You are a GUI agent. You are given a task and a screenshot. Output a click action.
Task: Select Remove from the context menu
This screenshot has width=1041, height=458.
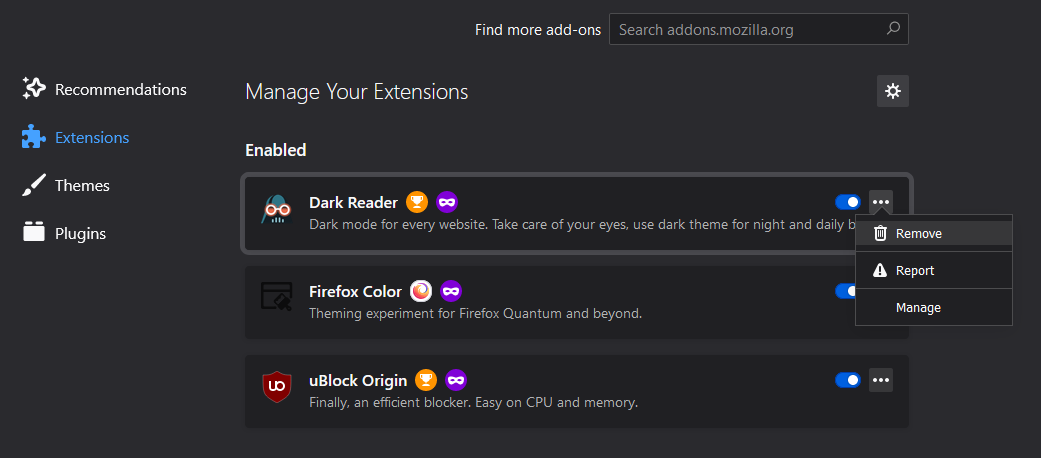tap(918, 233)
